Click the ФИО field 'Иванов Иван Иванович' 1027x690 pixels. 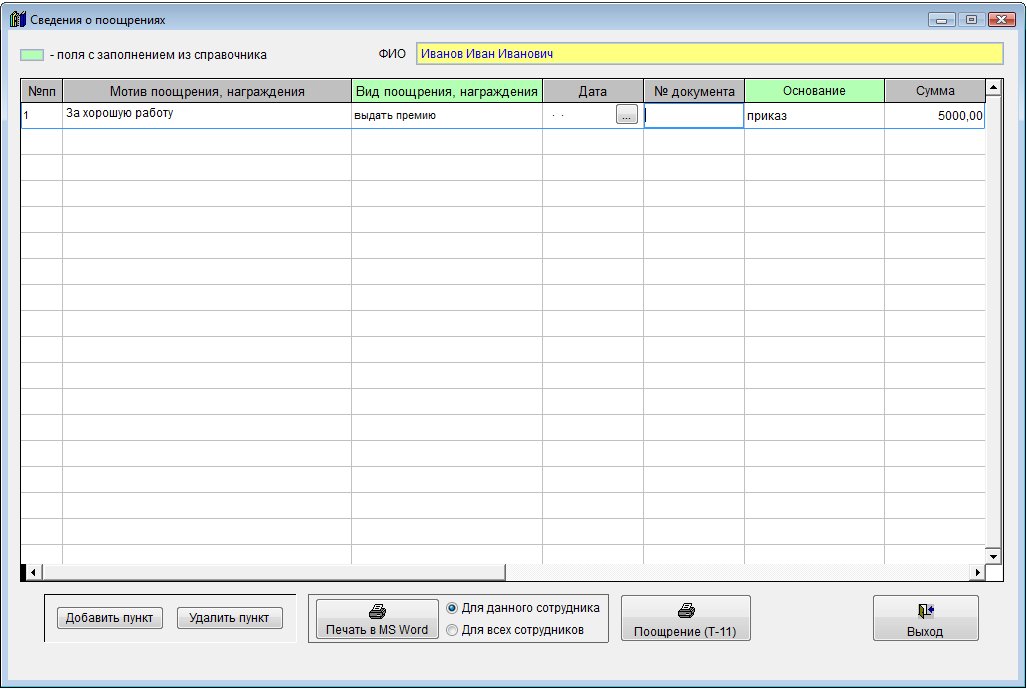pyautogui.click(x=709, y=54)
